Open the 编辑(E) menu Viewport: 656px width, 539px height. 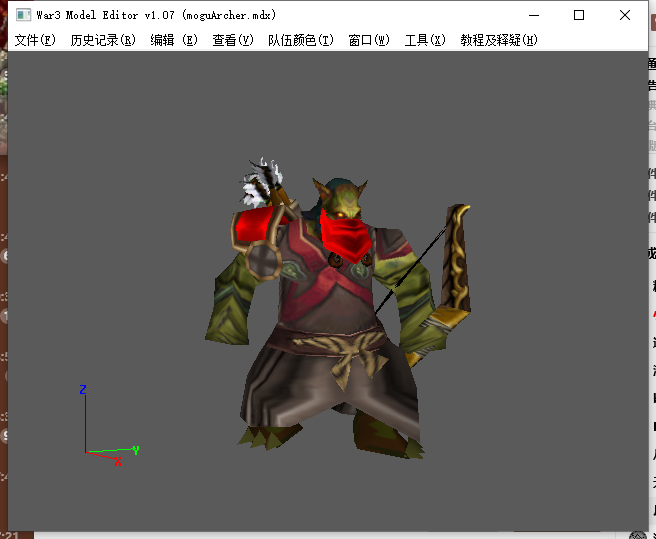point(174,40)
